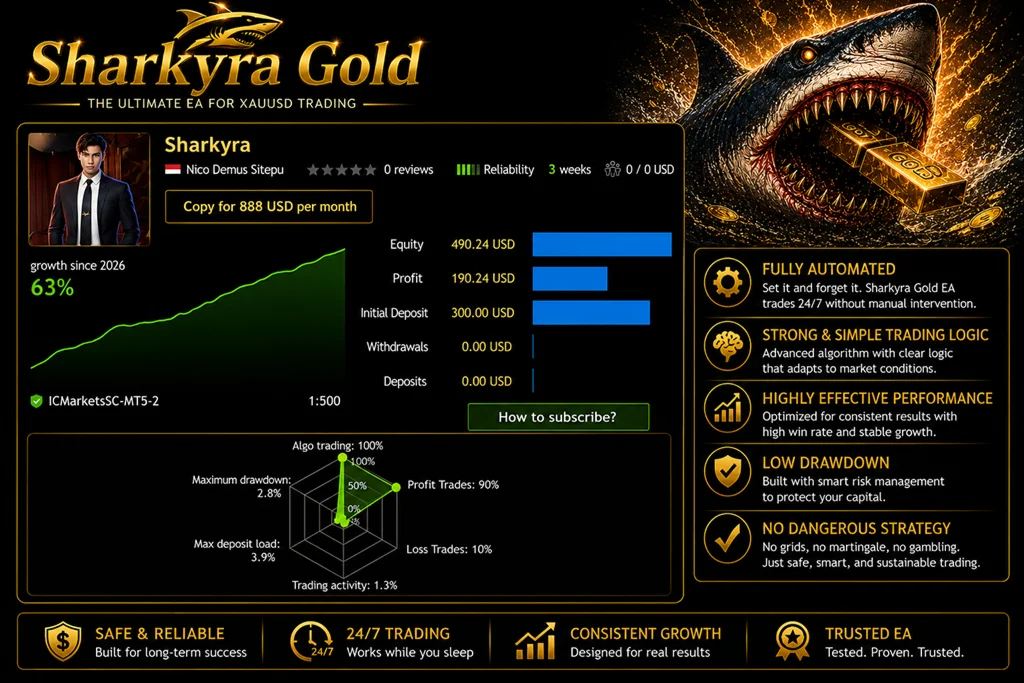Click the Loss Trades: 10% label
This screenshot has height=683, width=1024.
click(449, 549)
